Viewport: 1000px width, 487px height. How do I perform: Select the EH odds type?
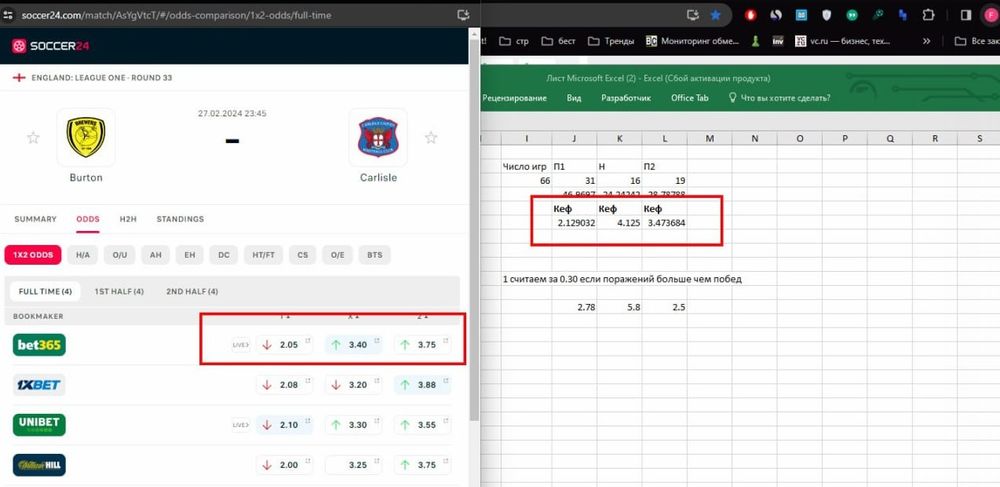pyautogui.click(x=189, y=255)
